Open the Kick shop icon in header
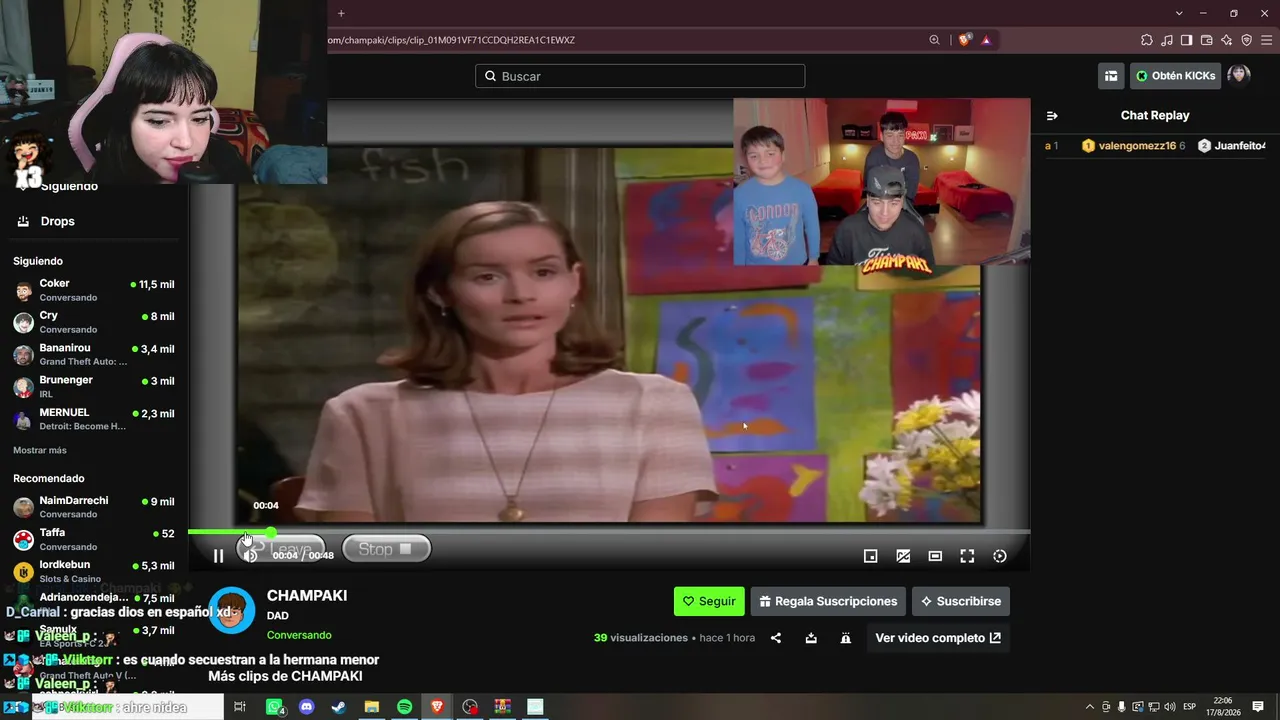The height and width of the screenshot is (720, 1280). tap(1111, 76)
